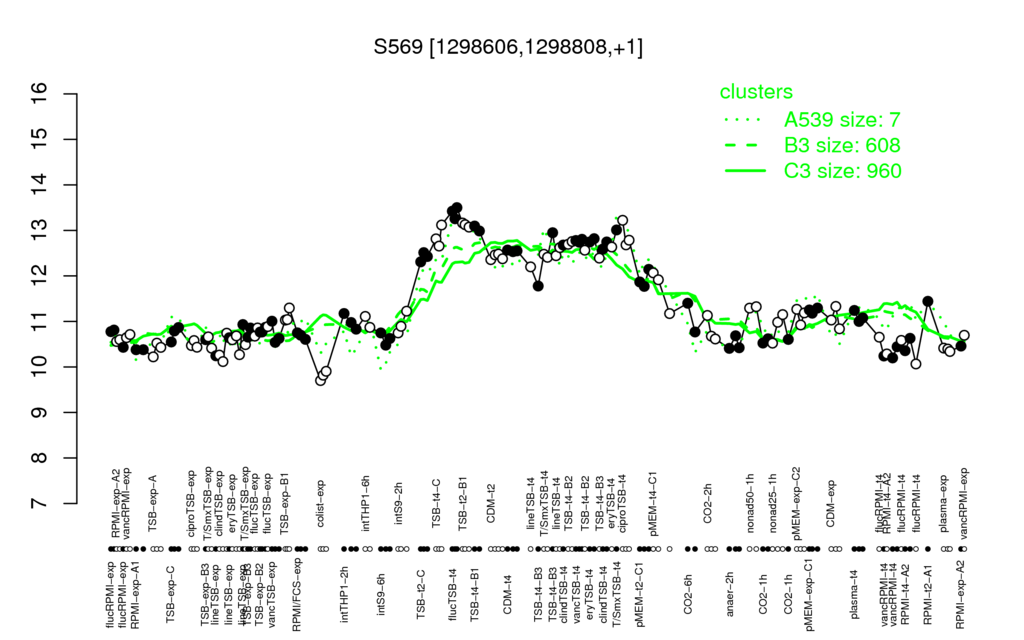The height and width of the screenshot is (640, 1024).
Task: Click y-axis tick label '7'
Action: (40, 504)
